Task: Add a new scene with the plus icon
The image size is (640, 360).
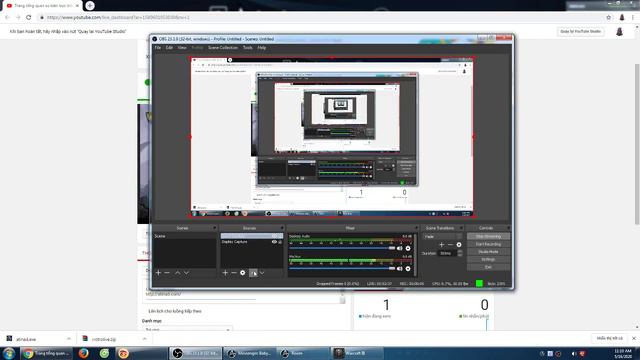Action: (x=158, y=273)
